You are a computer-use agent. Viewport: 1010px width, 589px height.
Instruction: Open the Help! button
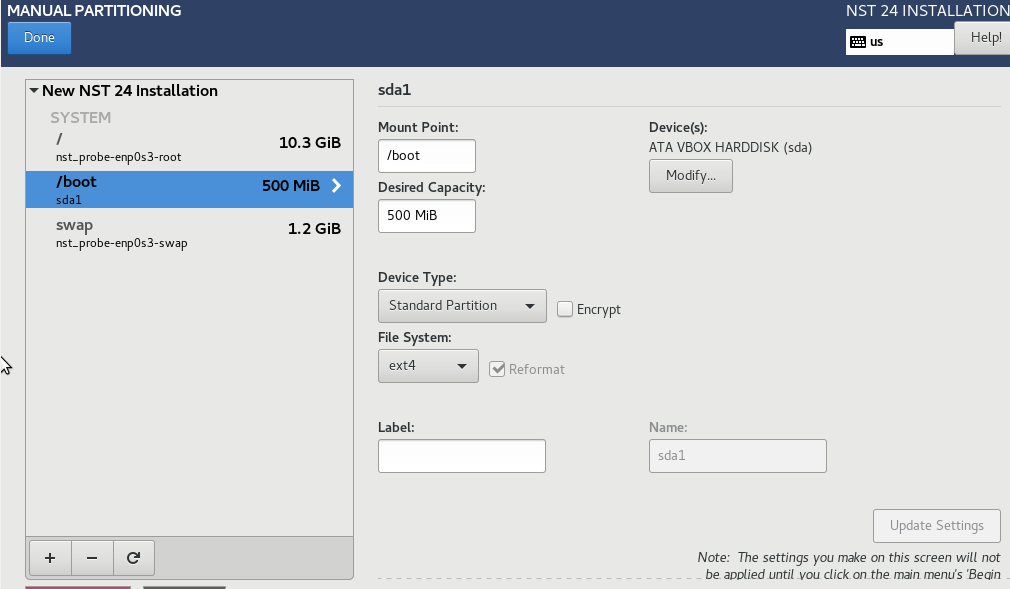pyautogui.click(x=984, y=38)
